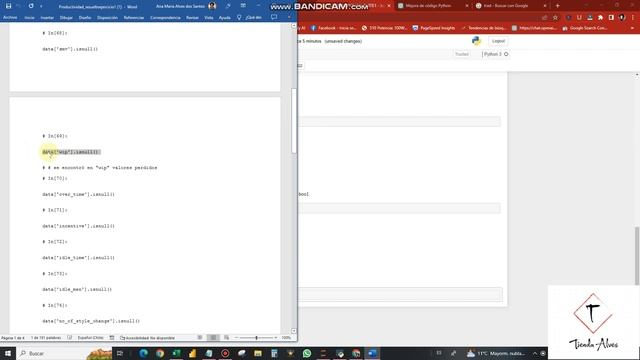Open Excel from the taskbar

(x=176, y=353)
